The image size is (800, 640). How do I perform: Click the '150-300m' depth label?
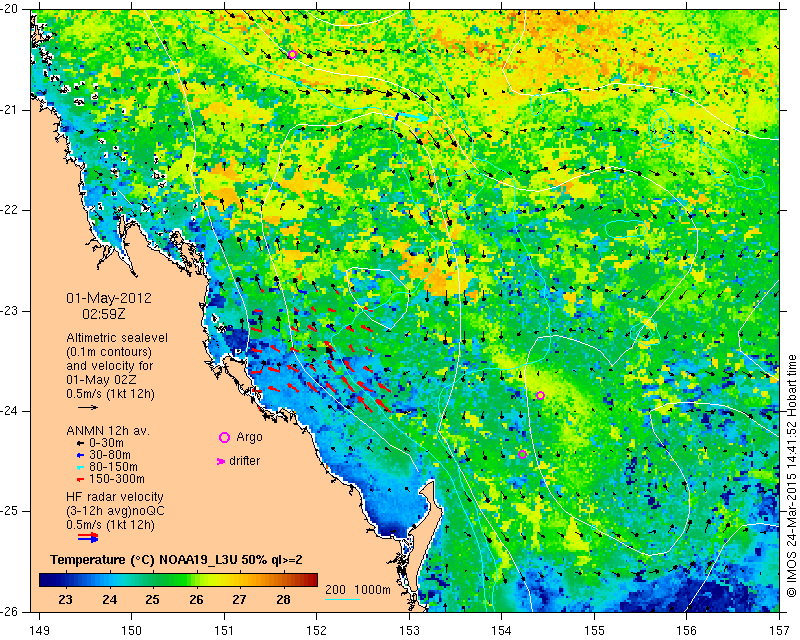coord(117,479)
